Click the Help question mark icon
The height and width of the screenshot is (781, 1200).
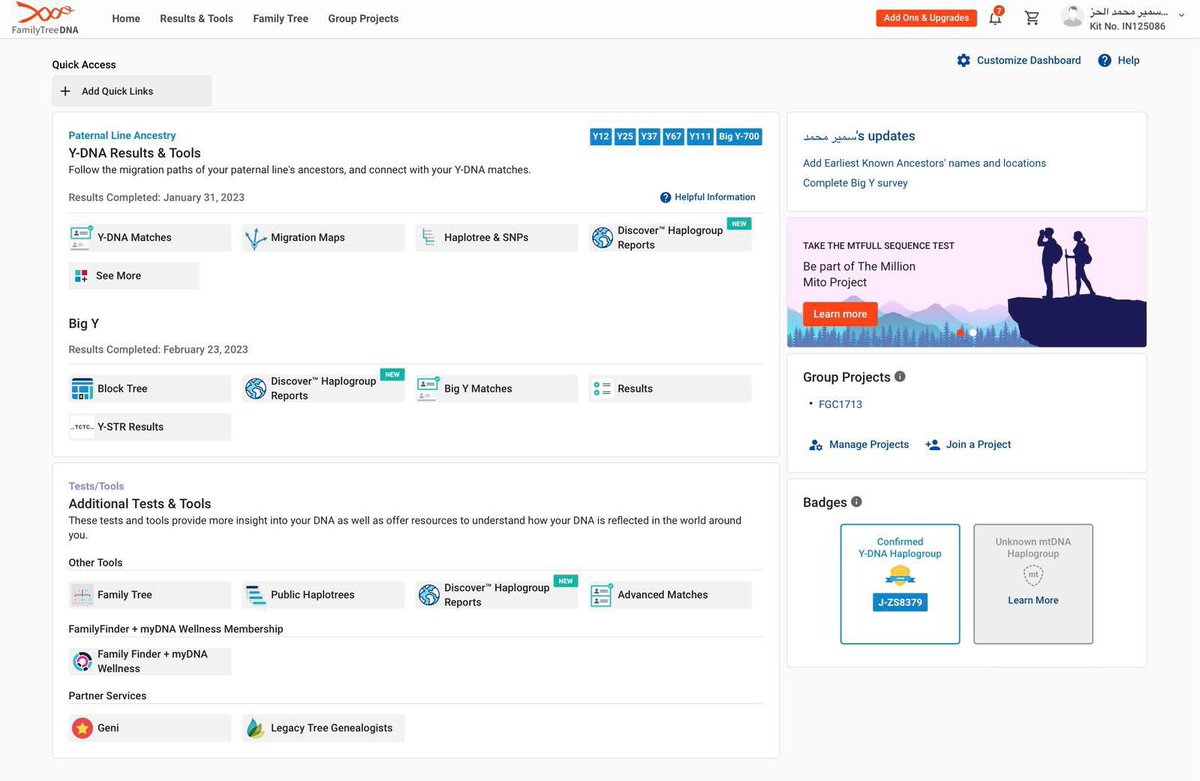pos(1104,60)
